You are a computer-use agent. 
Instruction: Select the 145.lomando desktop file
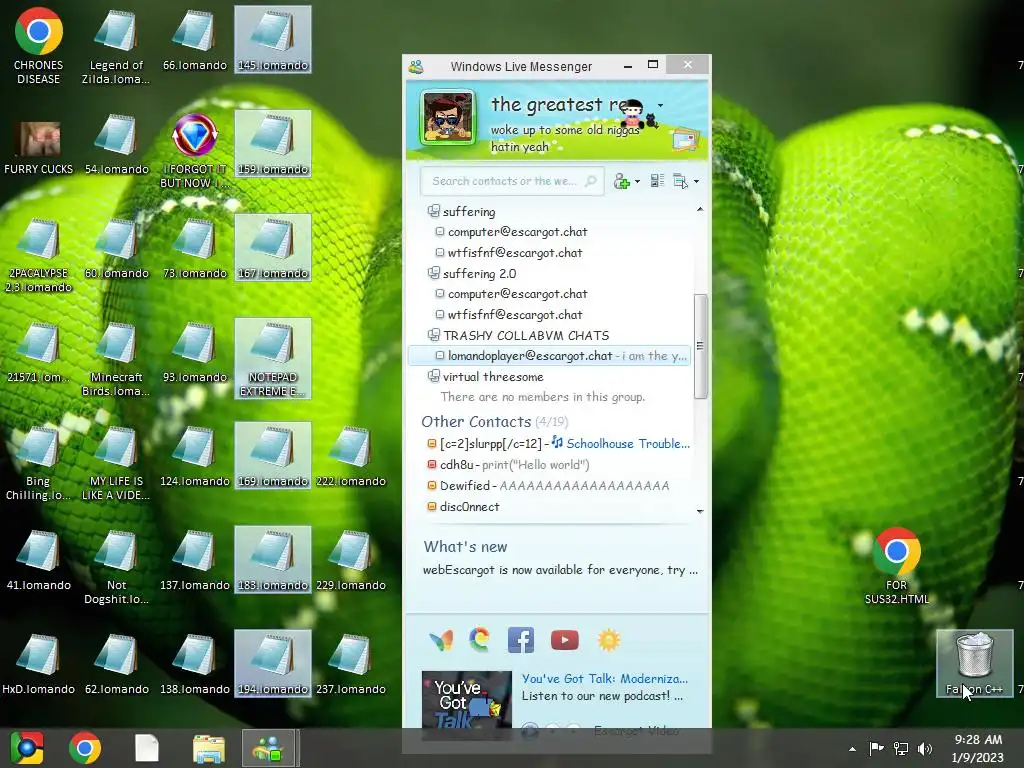tap(272, 39)
